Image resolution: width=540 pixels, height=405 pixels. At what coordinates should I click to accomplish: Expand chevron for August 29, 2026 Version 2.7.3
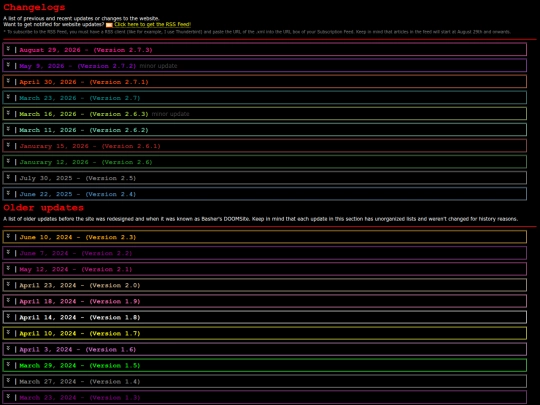pyautogui.click(x=8, y=49)
